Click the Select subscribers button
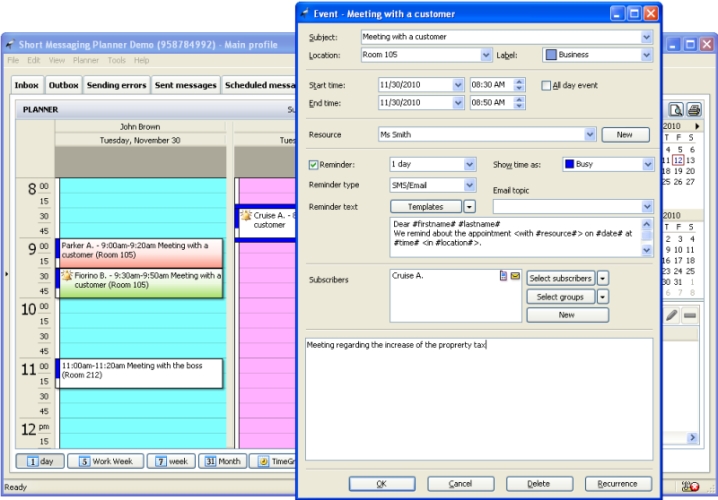The height and width of the screenshot is (500, 718). 560,278
